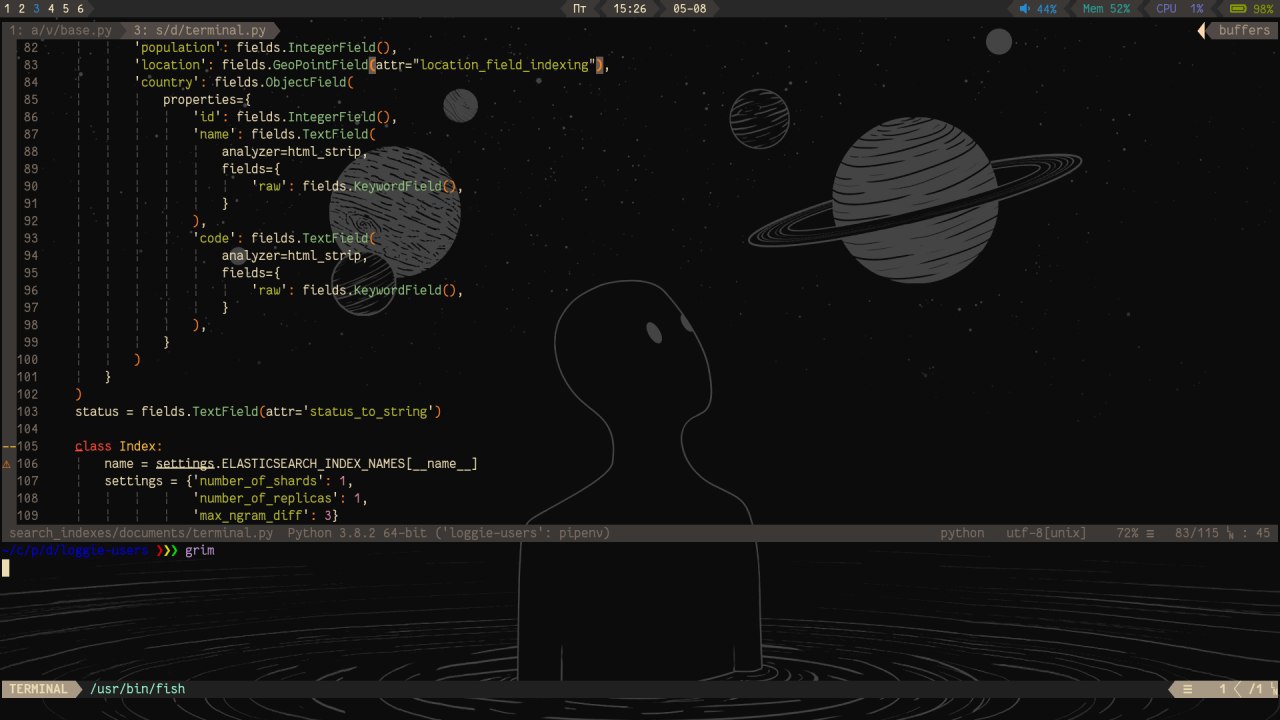Click the lines icon in bottom statusline
This screenshot has width=1280, height=720.
[x=1187, y=689]
